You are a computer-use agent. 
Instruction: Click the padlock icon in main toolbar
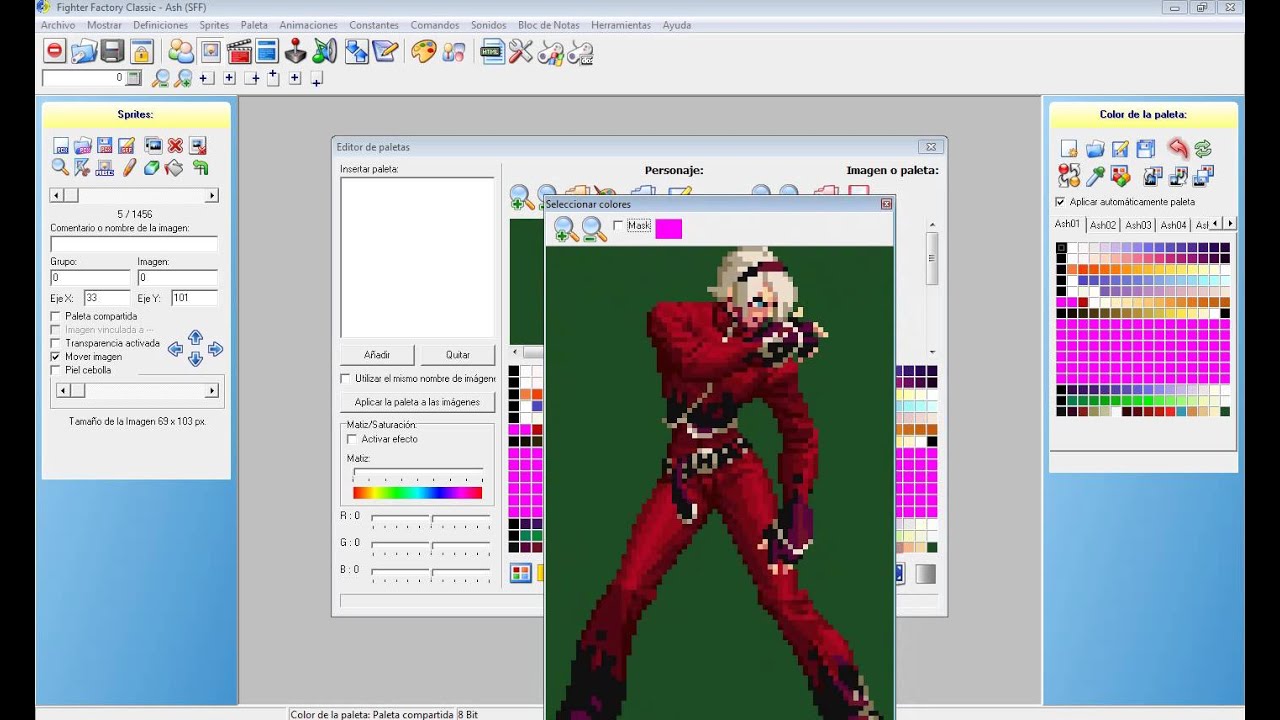coord(141,51)
